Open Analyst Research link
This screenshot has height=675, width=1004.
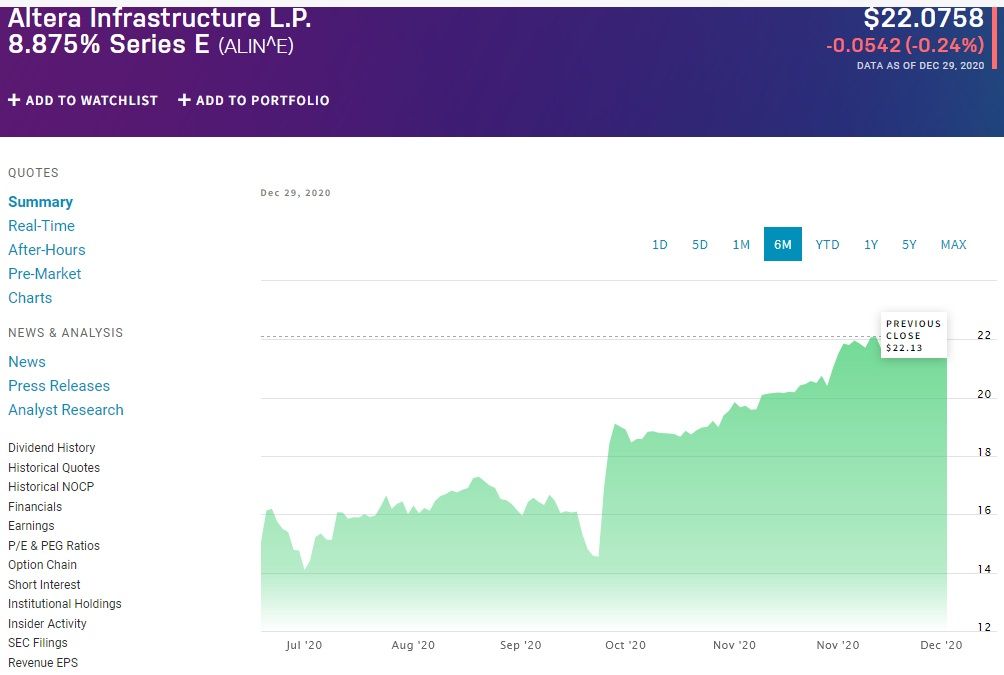click(66, 410)
